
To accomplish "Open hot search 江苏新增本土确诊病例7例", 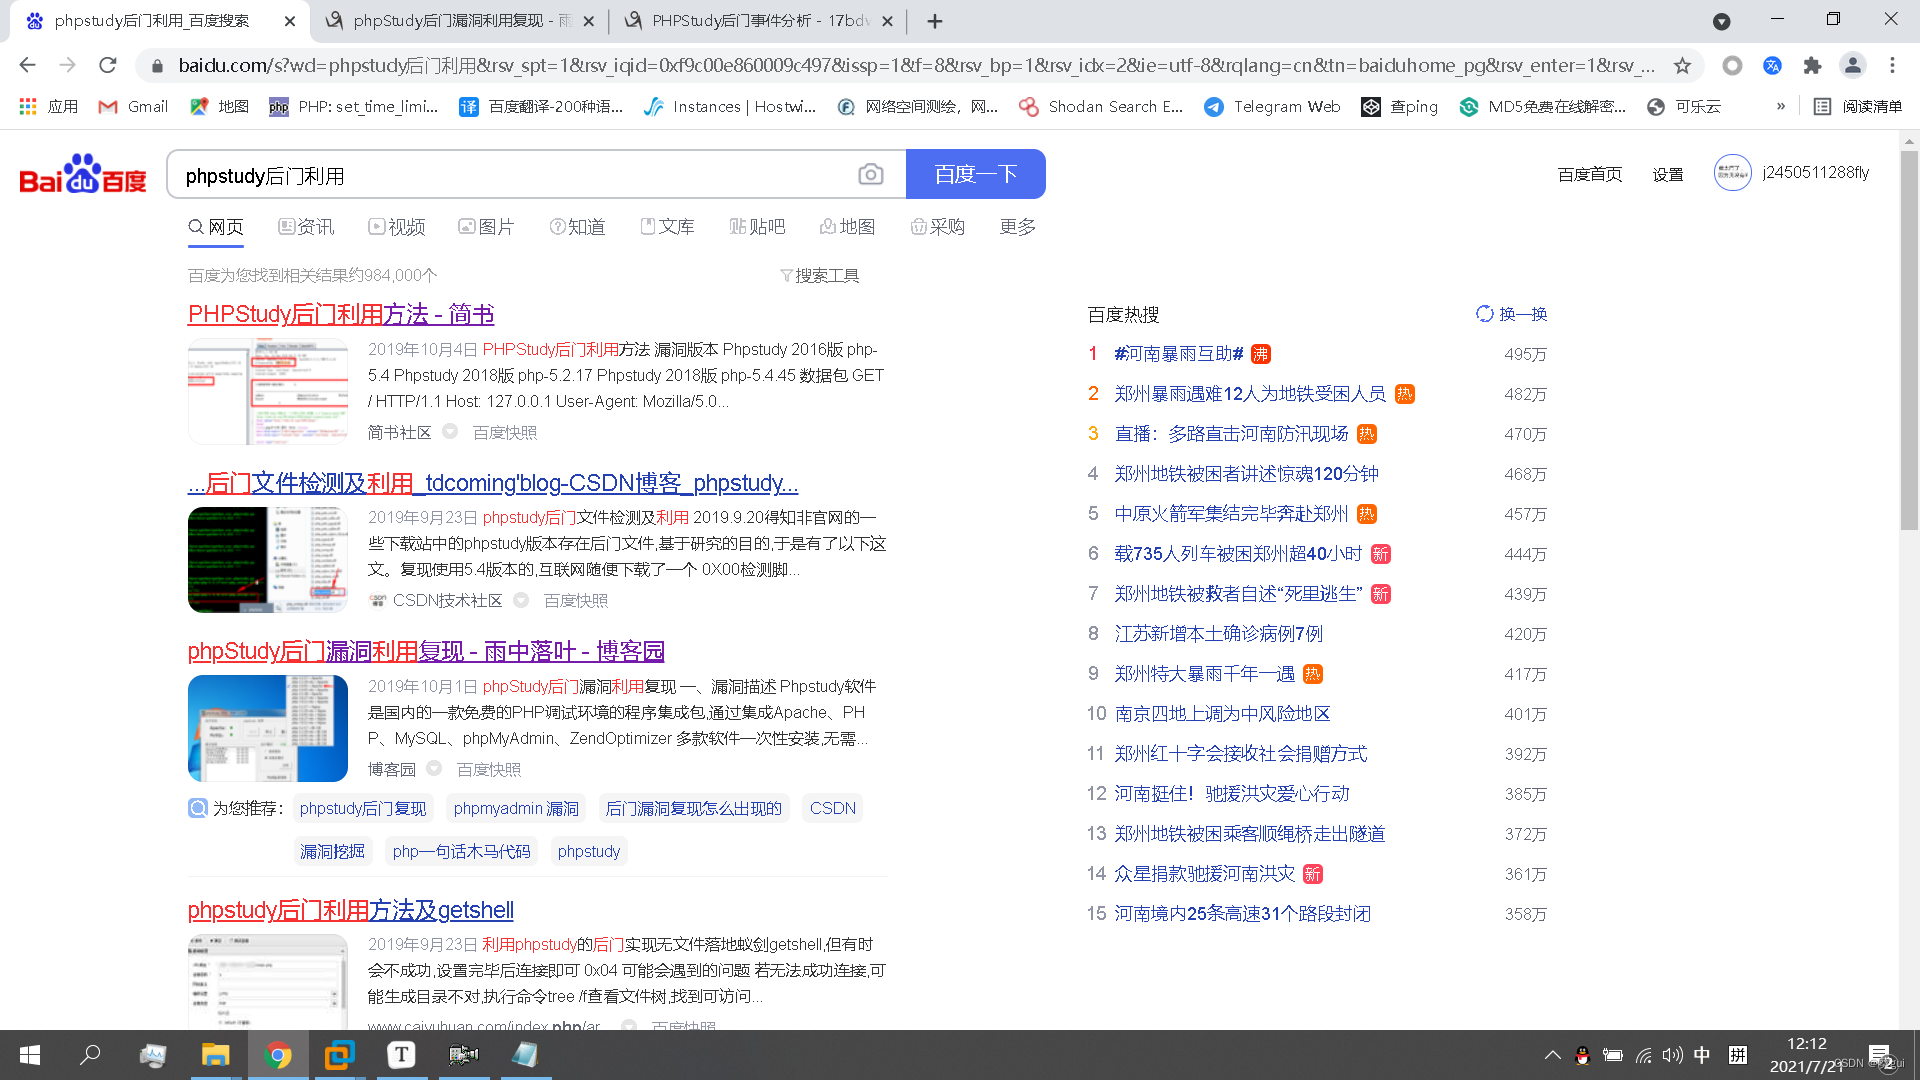I will 1218,634.
